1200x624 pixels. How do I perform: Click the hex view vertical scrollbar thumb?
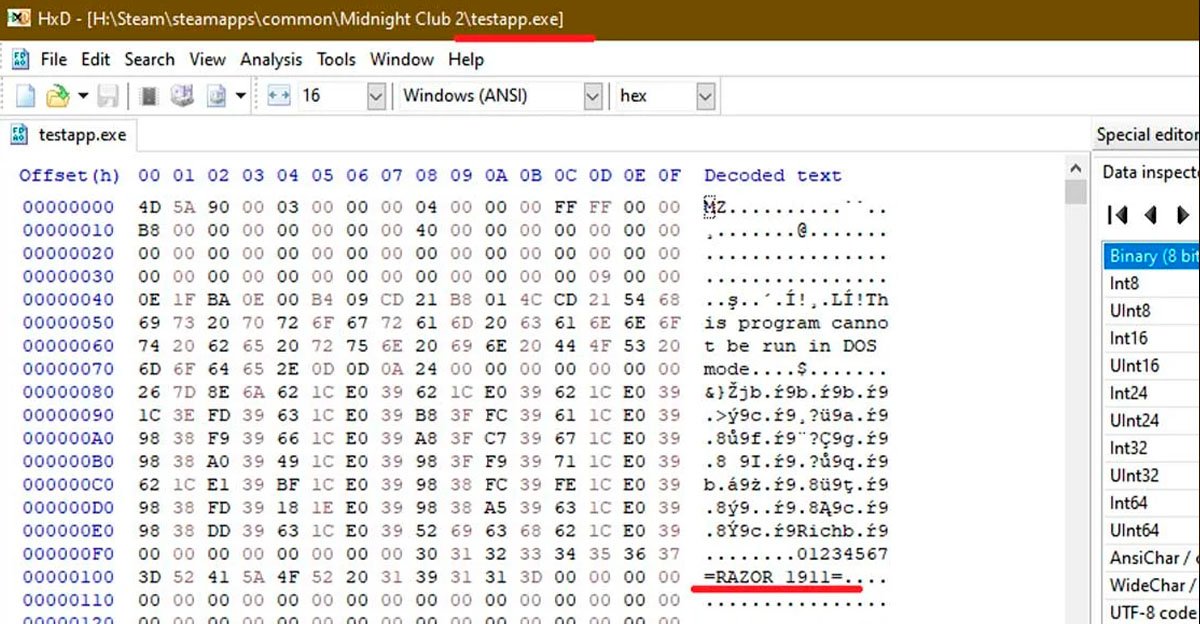(x=1076, y=192)
